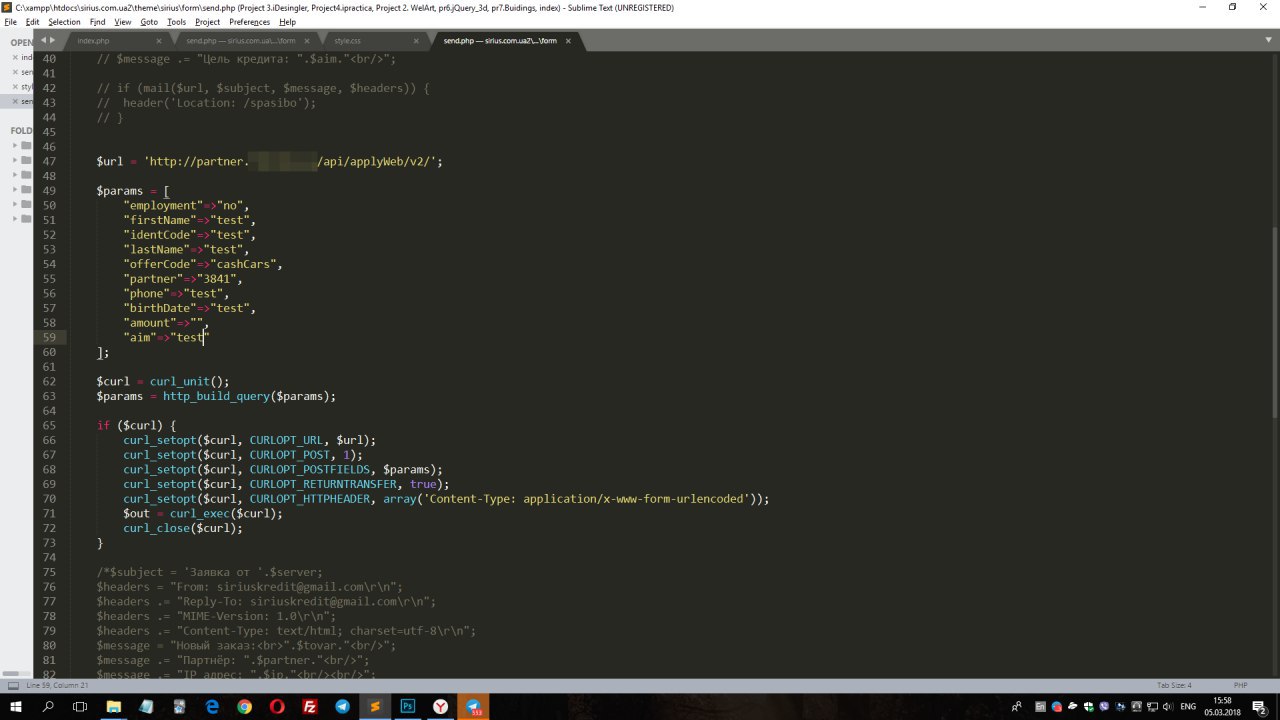This screenshot has height=720, width=1280.
Task: Open Opera browser from taskbar
Action: coord(277,706)
